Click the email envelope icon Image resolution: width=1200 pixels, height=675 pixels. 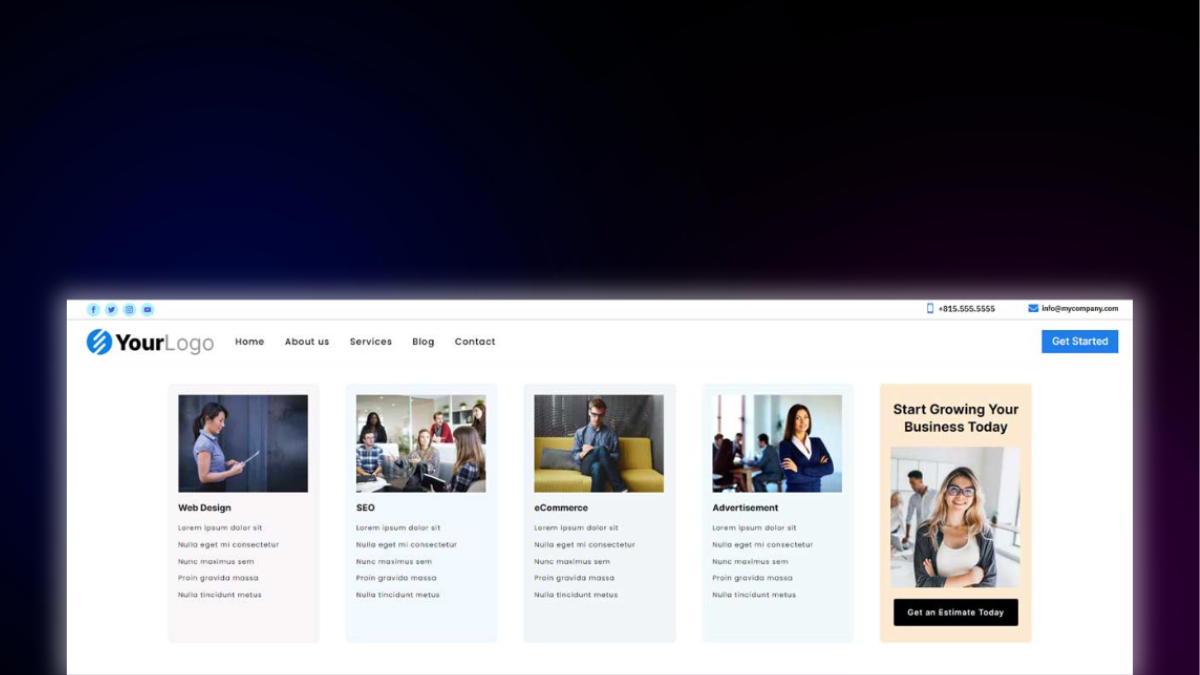1033,309
